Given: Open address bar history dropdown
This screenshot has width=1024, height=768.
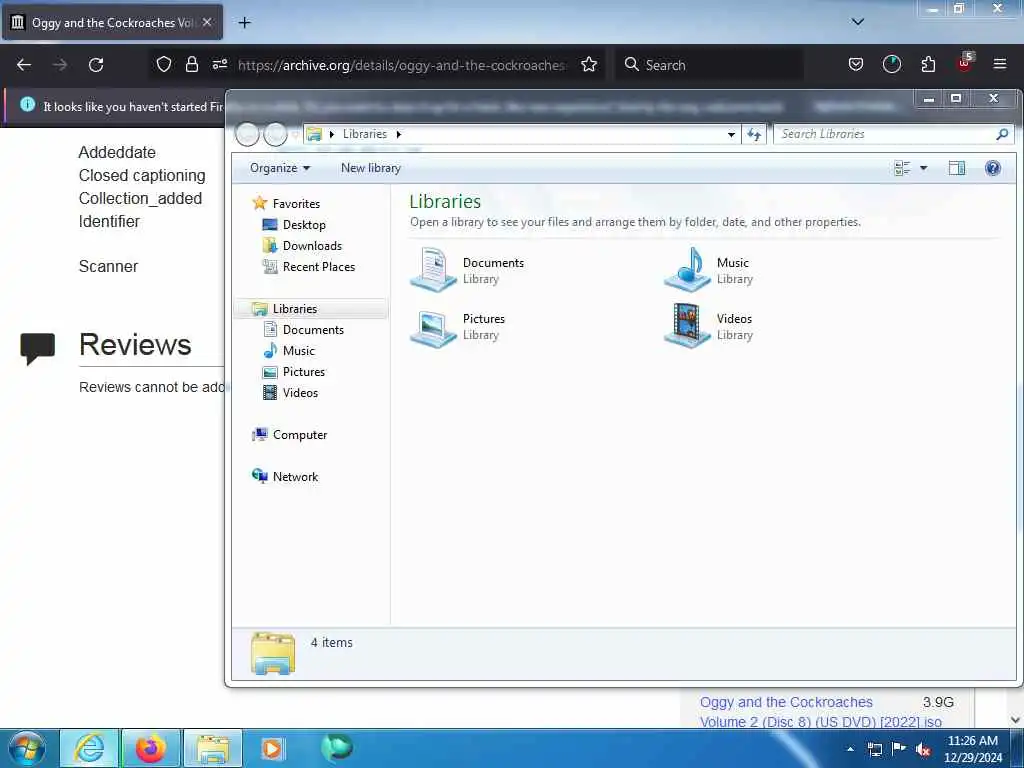Looking at the screenshot, I should coord(731,135).
